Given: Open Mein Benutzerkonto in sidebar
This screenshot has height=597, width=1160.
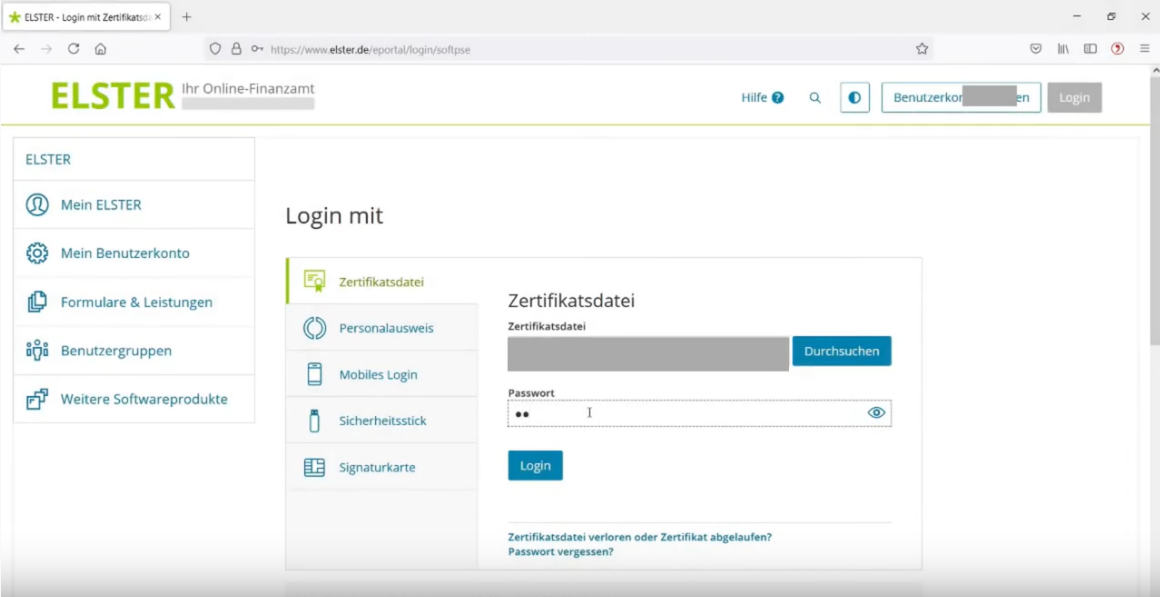Looking at the screenshot, I should click(134, 253).
